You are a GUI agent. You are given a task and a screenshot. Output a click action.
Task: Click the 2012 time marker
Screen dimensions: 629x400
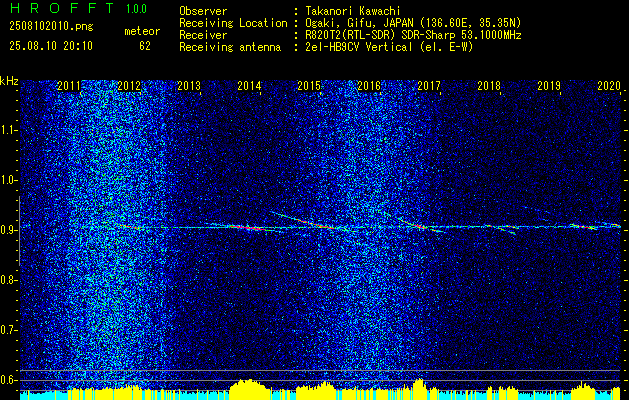point(129,85)
